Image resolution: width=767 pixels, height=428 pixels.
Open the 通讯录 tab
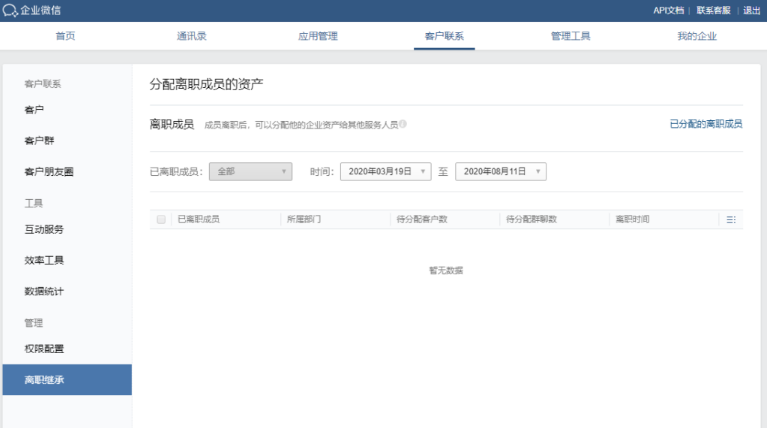pyautogui.click(x=191, y=36)
